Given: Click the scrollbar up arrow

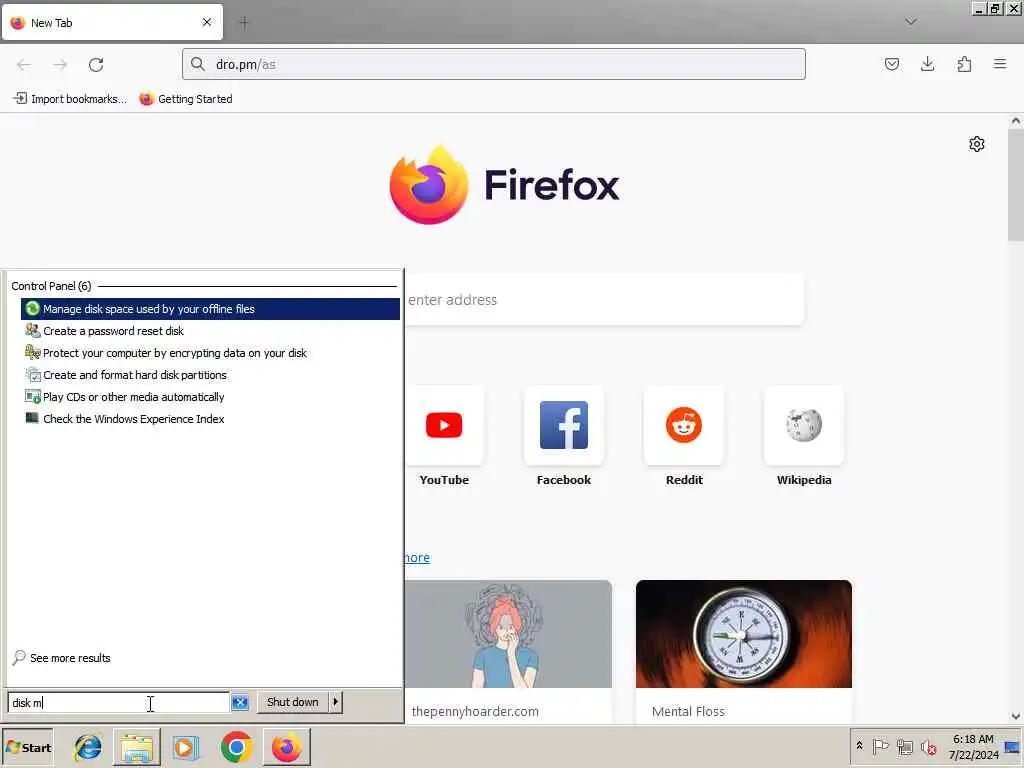Looking at the screenshot, I should pos(1016,121).
